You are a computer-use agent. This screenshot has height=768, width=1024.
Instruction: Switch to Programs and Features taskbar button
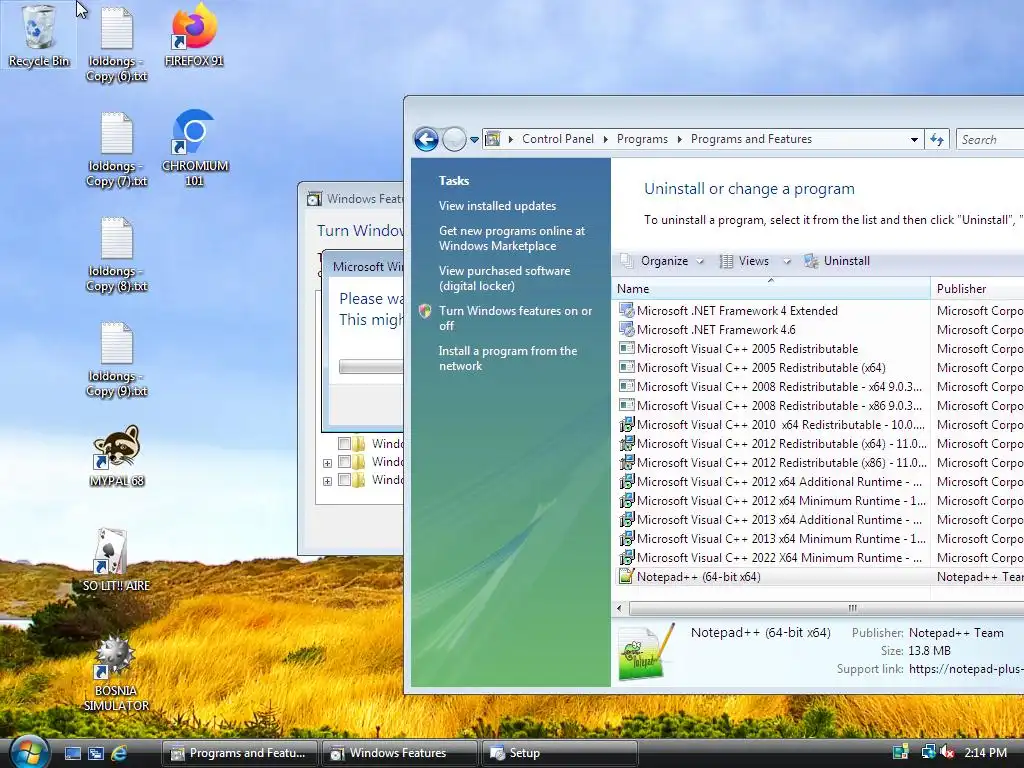pyautogui.click(x=240, y=753)
